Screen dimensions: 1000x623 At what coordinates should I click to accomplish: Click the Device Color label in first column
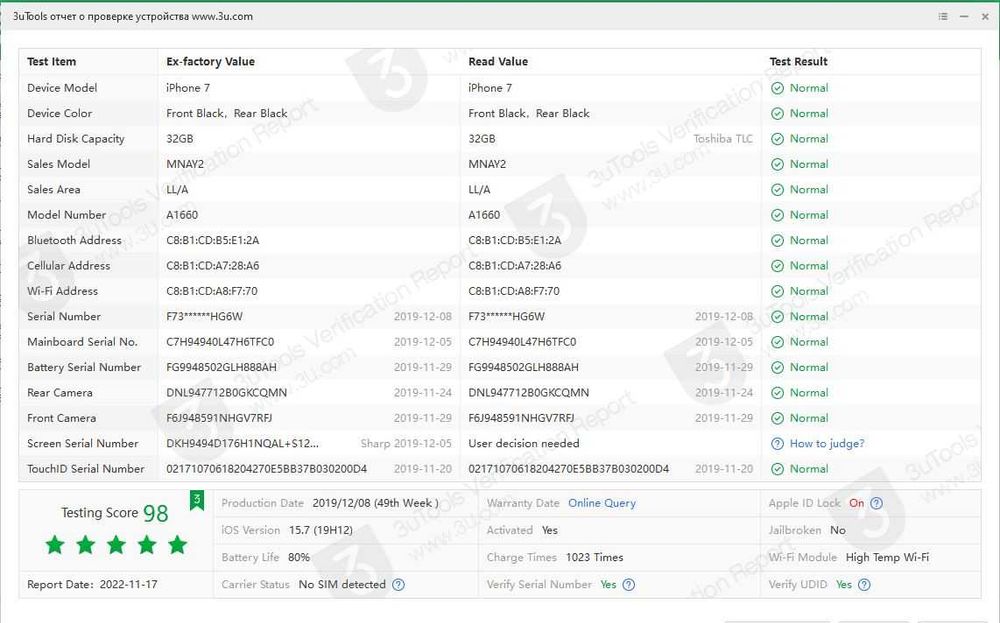tap(59, 114)
